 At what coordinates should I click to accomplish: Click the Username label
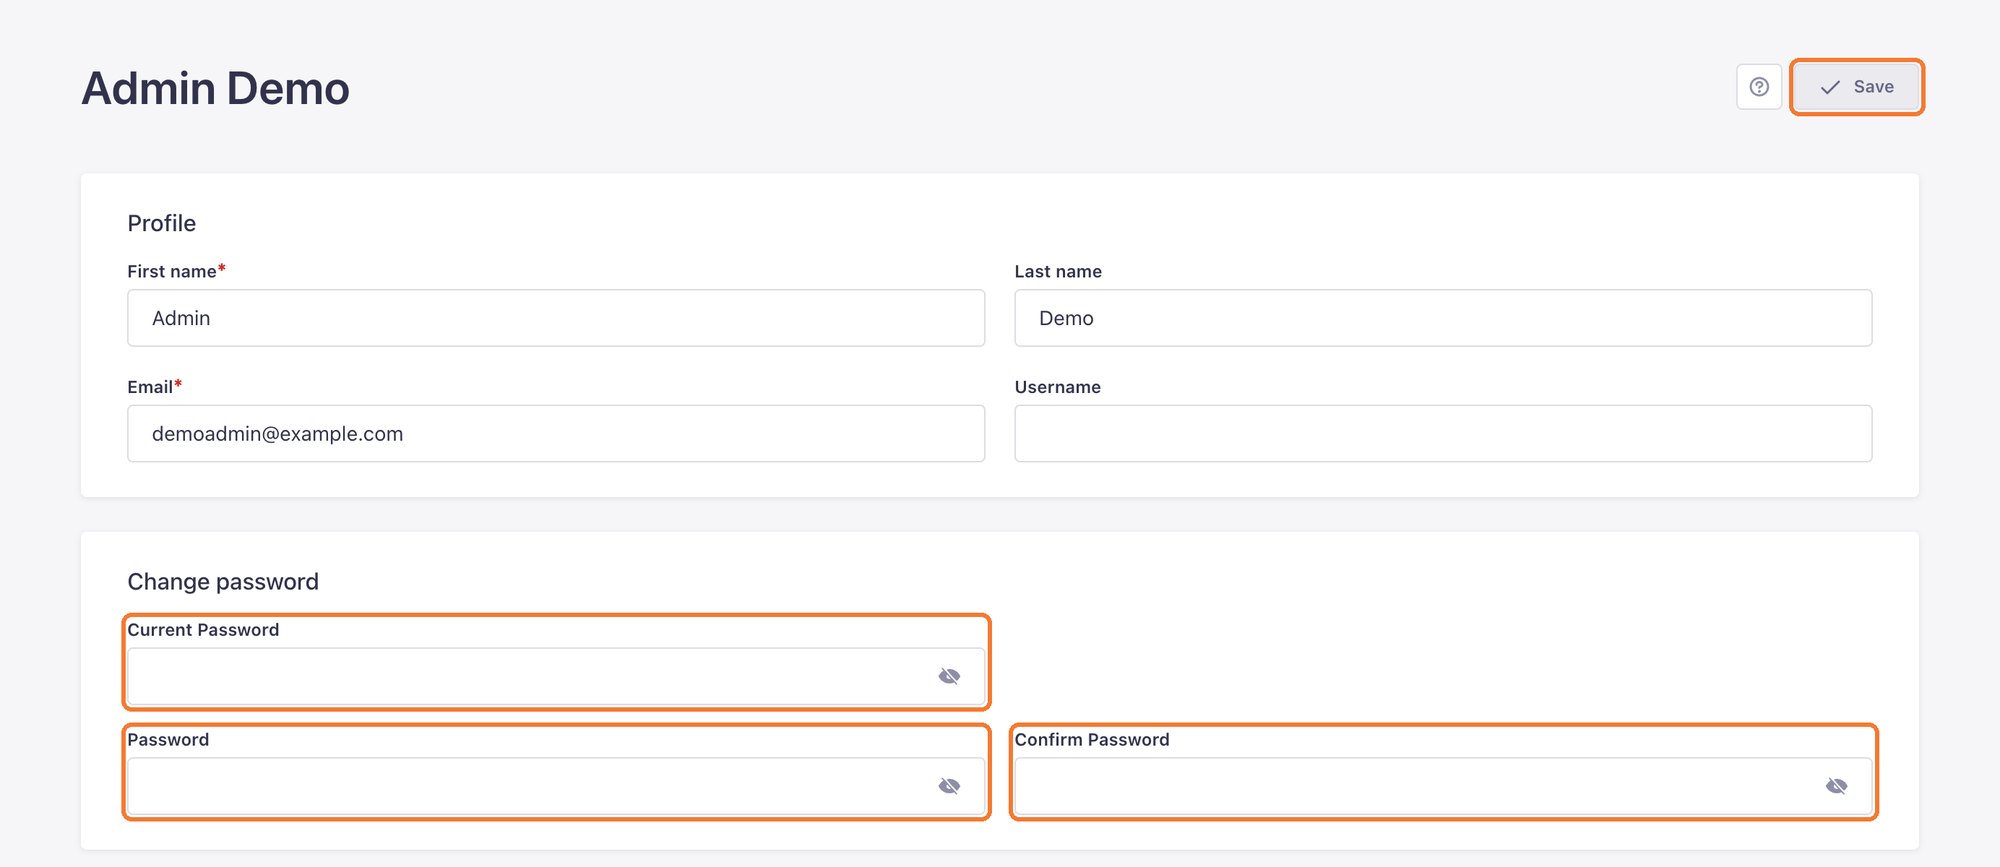1057,387
